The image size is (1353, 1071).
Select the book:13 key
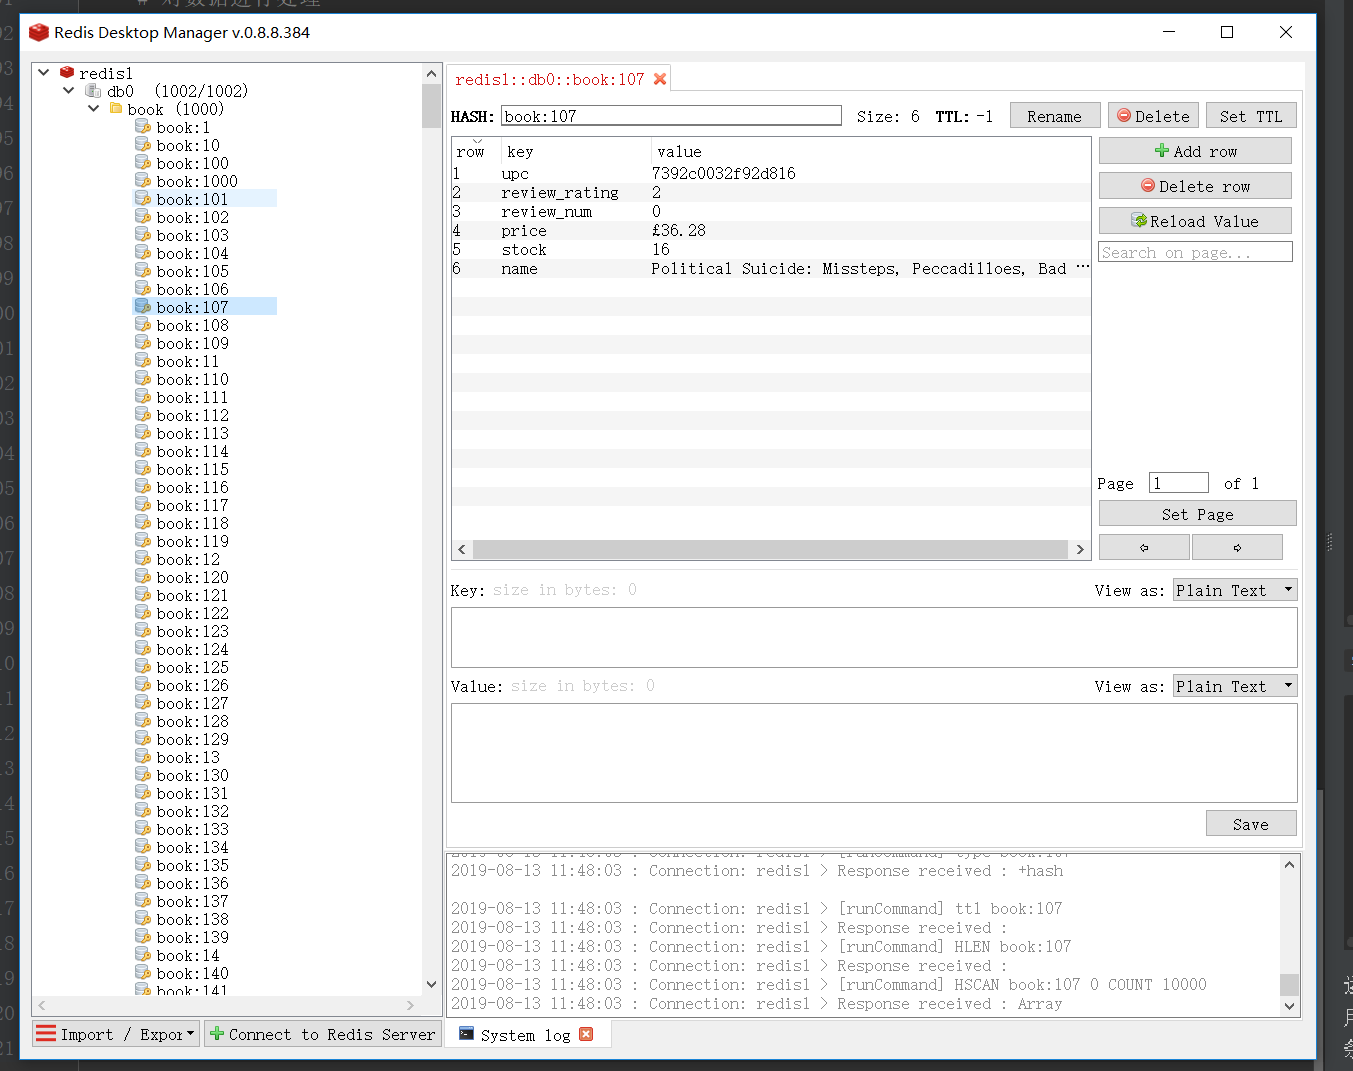(x=188, y=757)
